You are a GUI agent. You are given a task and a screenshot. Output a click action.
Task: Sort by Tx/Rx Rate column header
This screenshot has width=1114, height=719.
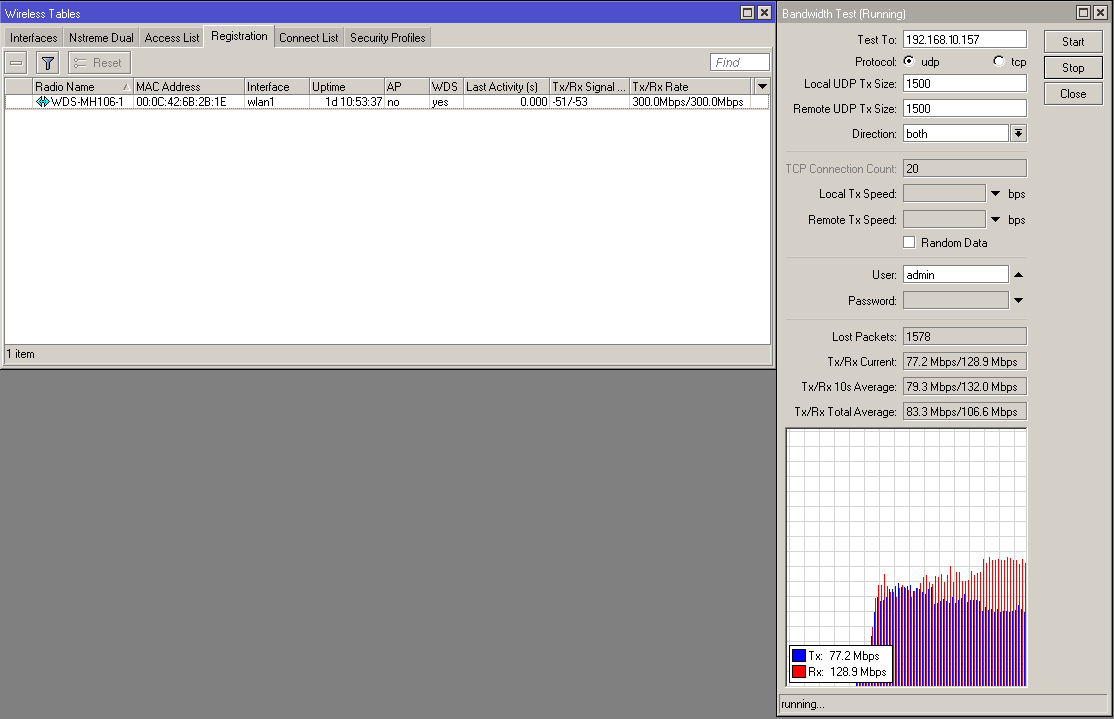tap(691, 87)
